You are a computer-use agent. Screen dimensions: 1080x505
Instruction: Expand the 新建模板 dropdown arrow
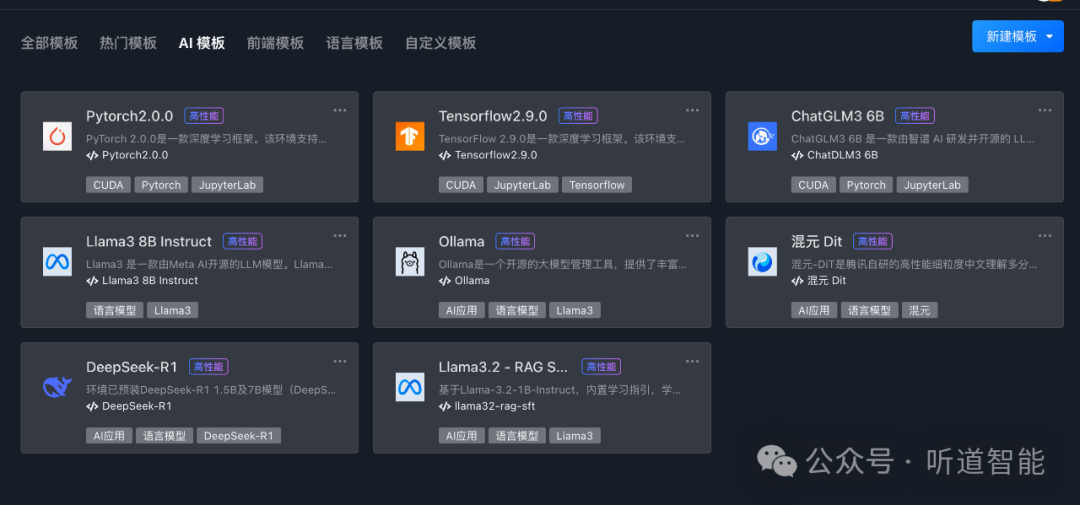(x=1050, y=37)
